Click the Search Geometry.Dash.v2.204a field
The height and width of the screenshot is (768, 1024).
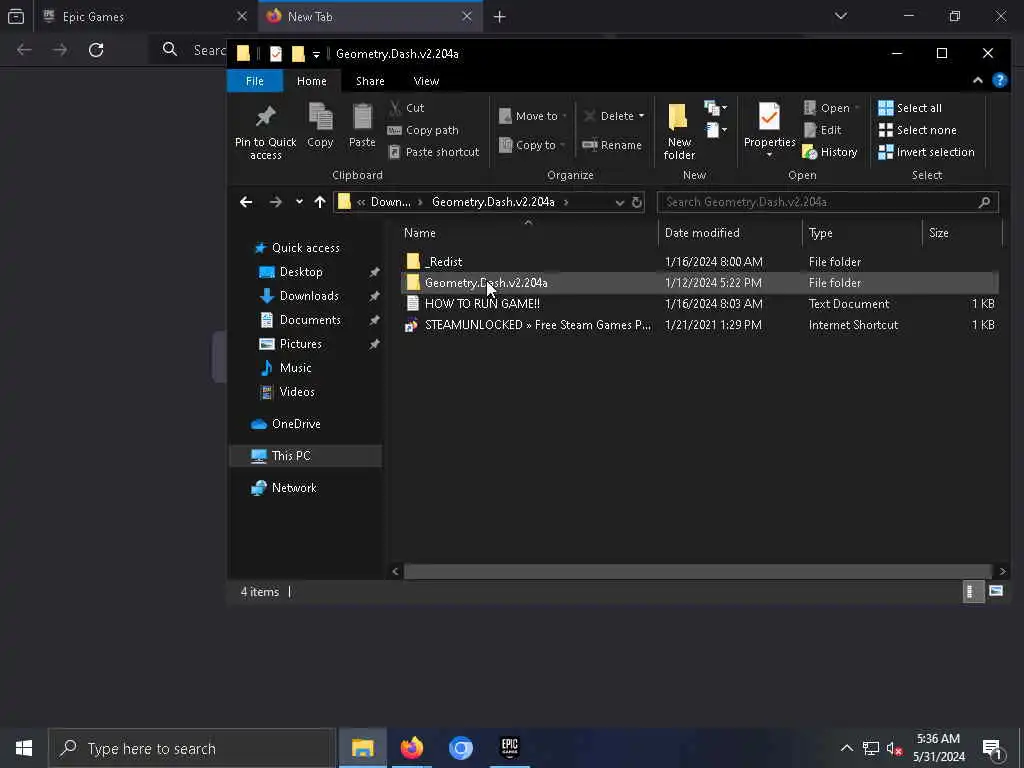827,202
